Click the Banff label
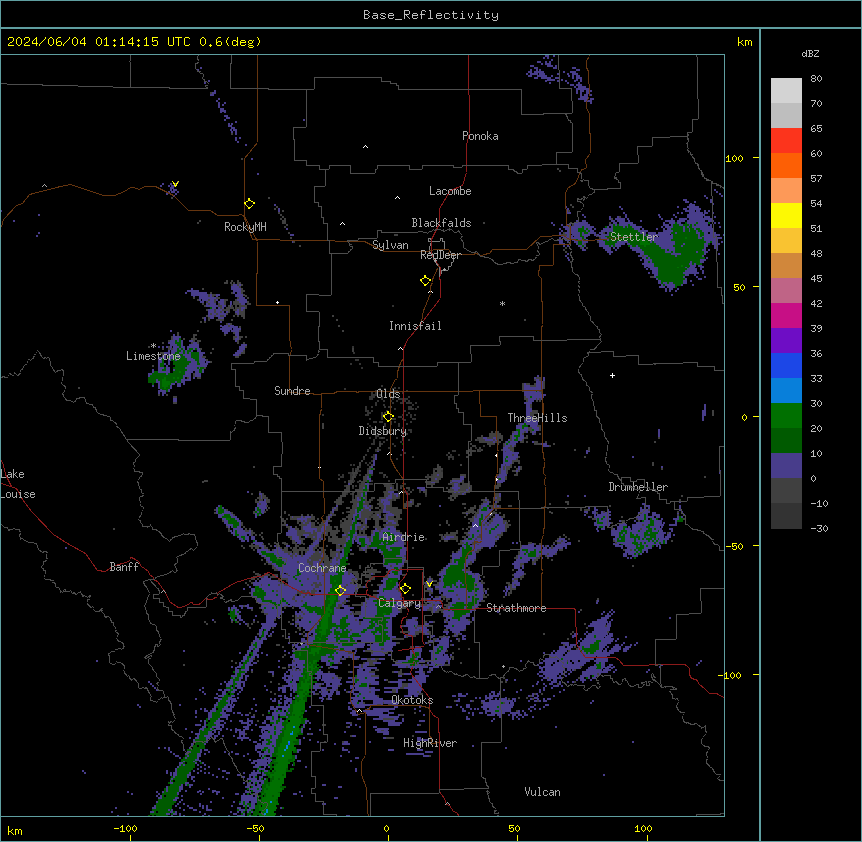Image resolution: width=862 pixels, height=842 pixels. (x=124, y=567)
